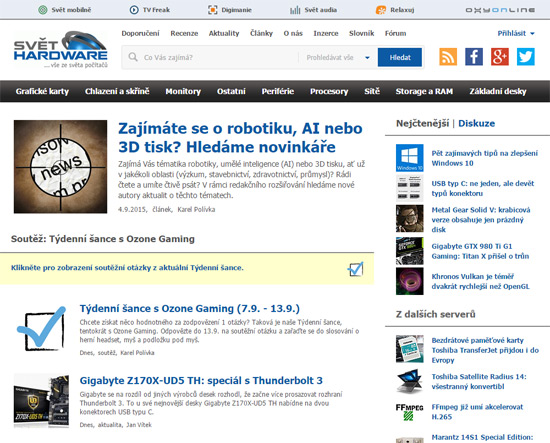550x443 pixels.
Task: Open FFmpeg akcelerovat H.265 link
Action: point(477,412)
